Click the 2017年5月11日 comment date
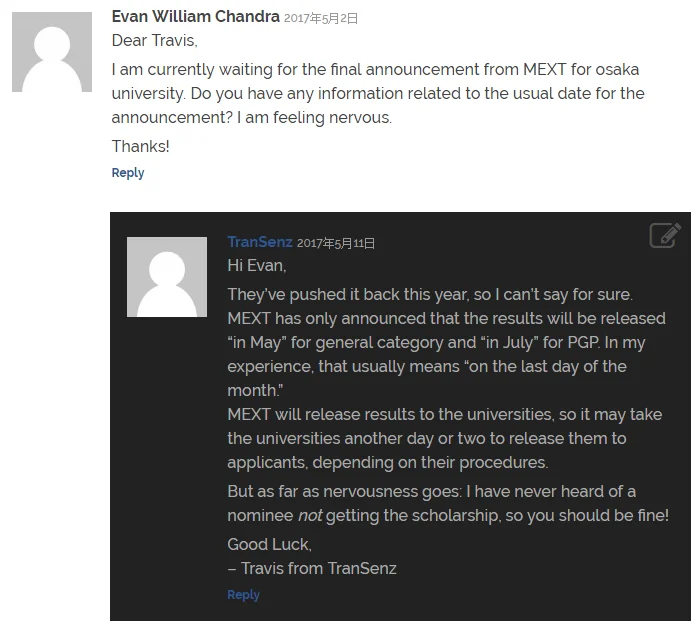694x629 pixels. tap(336, 243)
